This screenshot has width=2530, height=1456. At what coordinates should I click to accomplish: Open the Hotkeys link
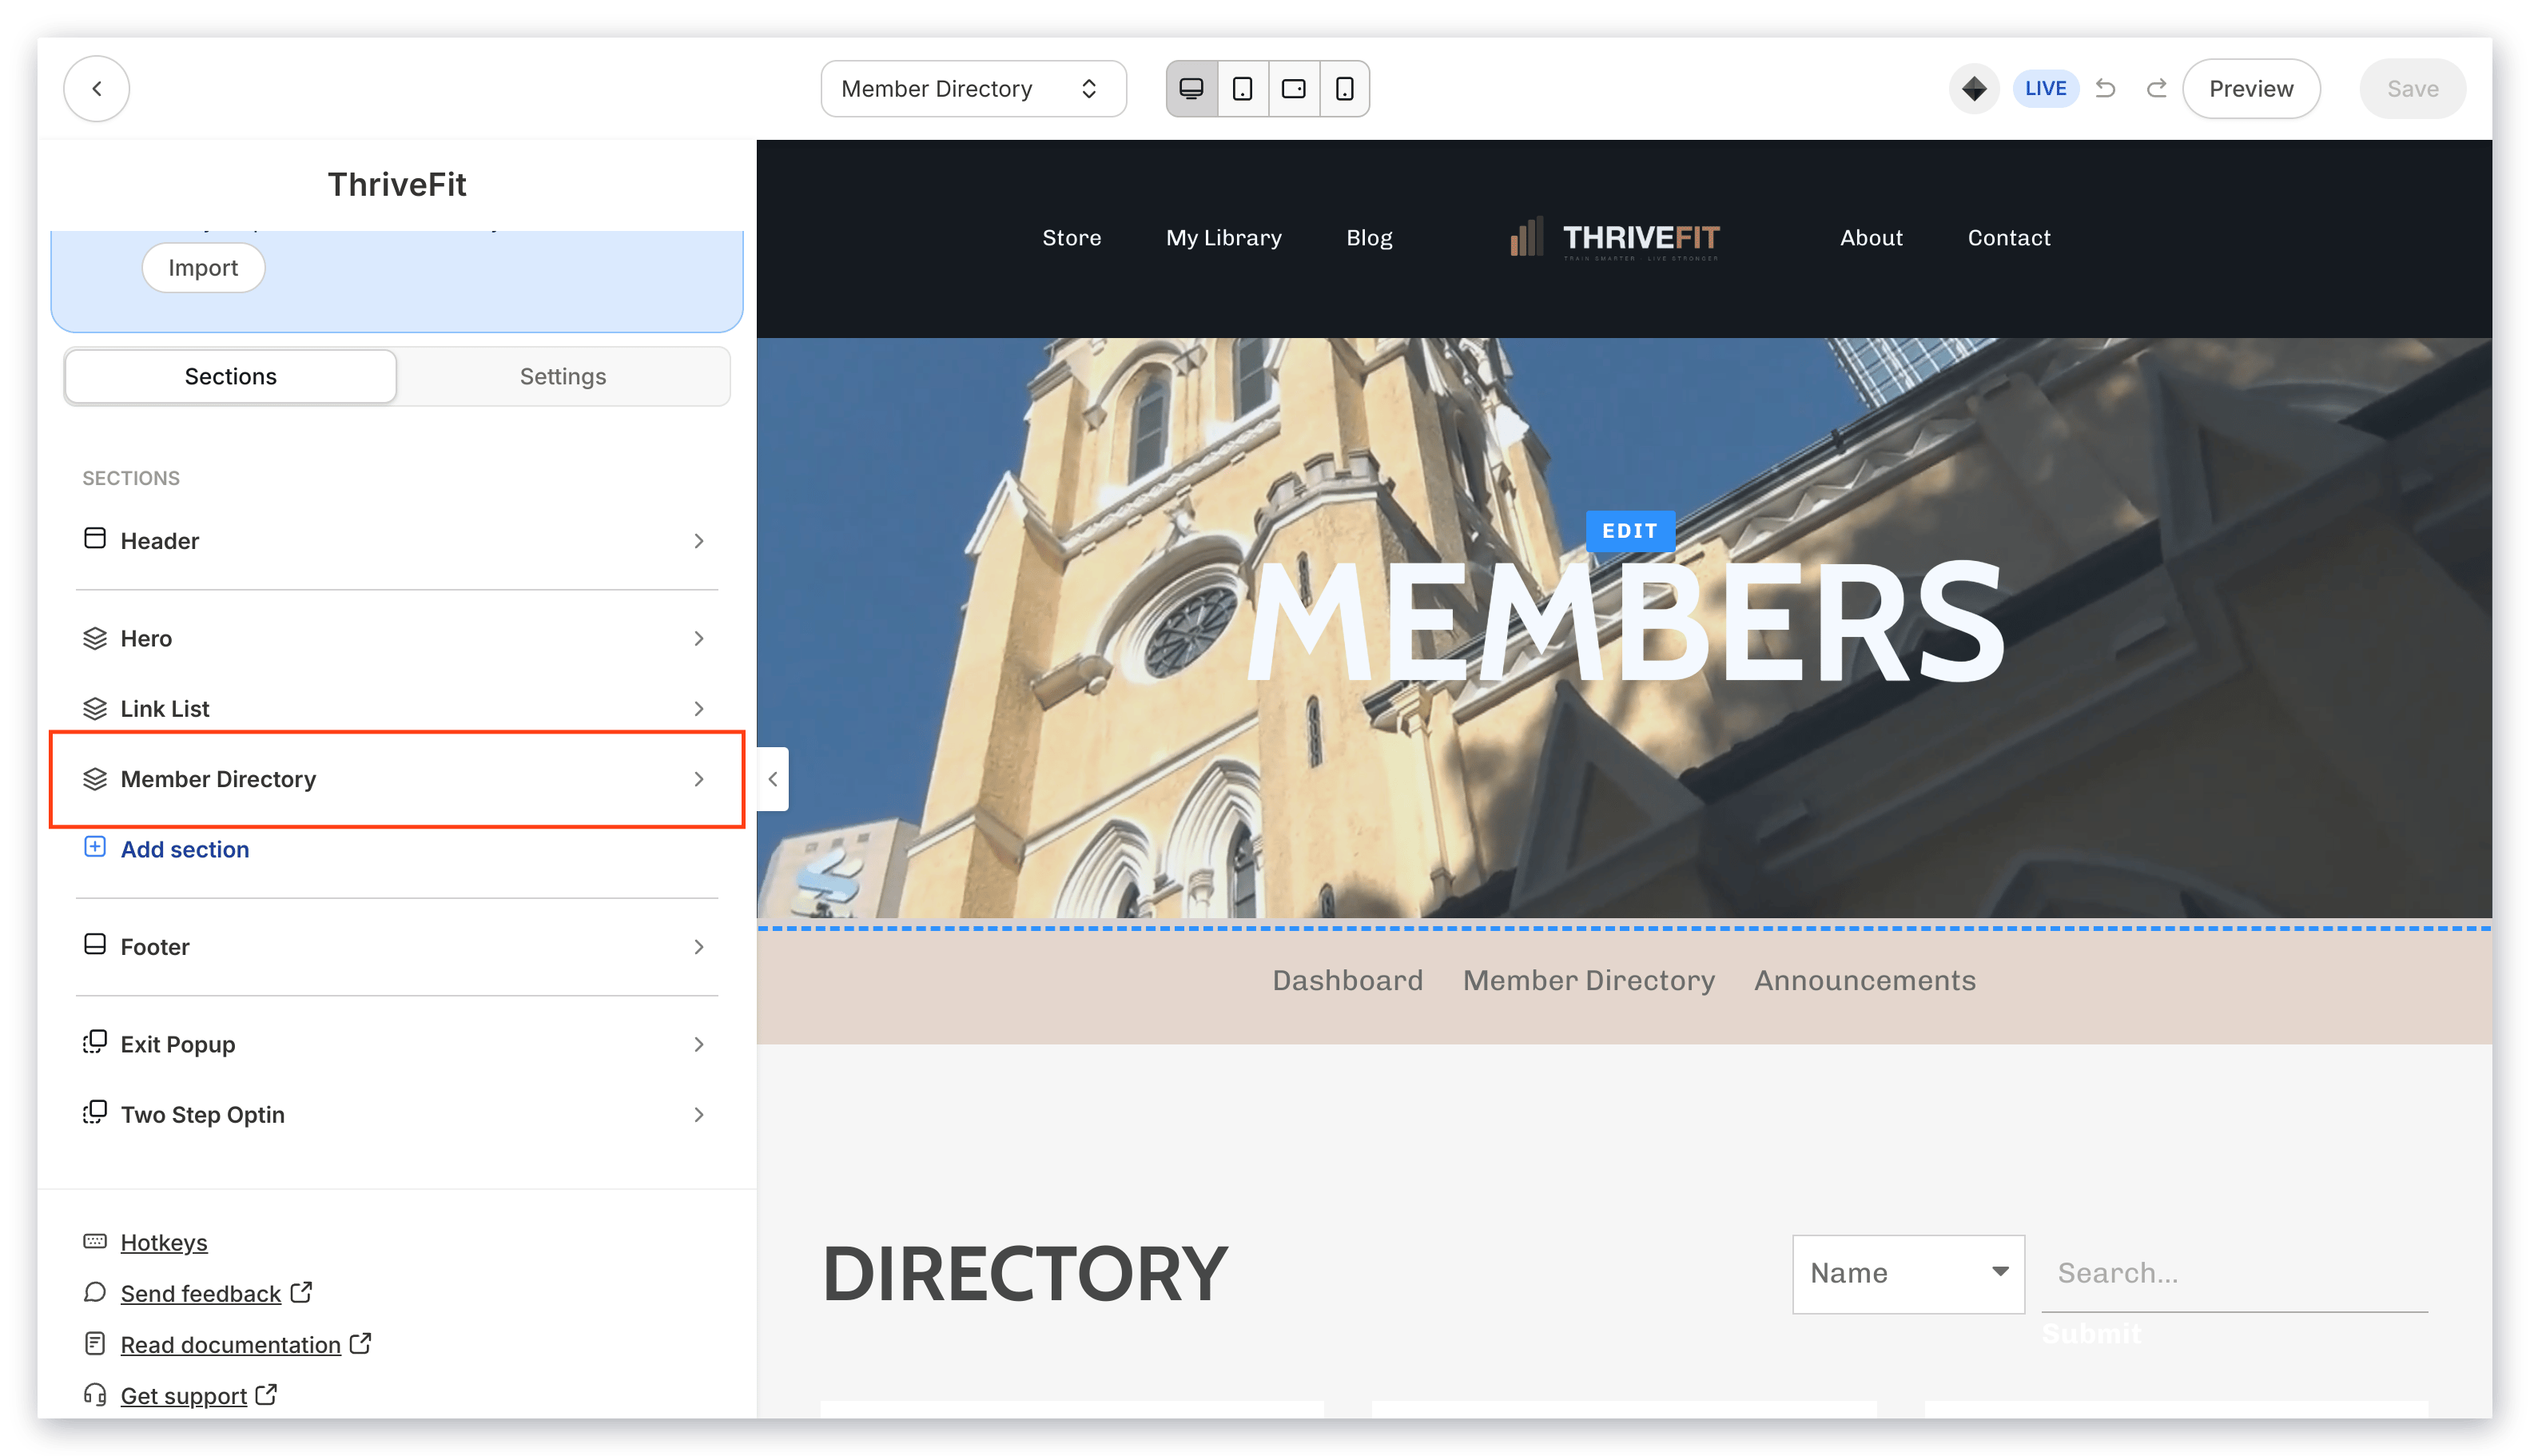coord(164,1242)
